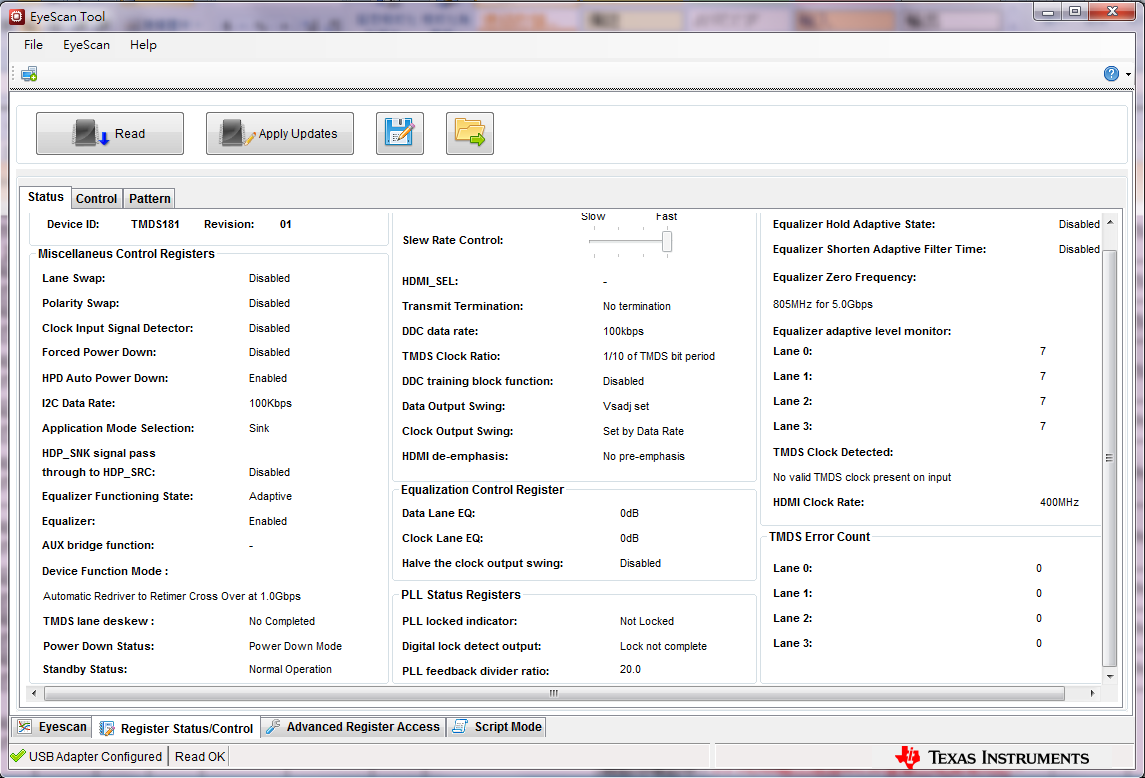
Task: Select the Status tab
Action: point(46,197)
